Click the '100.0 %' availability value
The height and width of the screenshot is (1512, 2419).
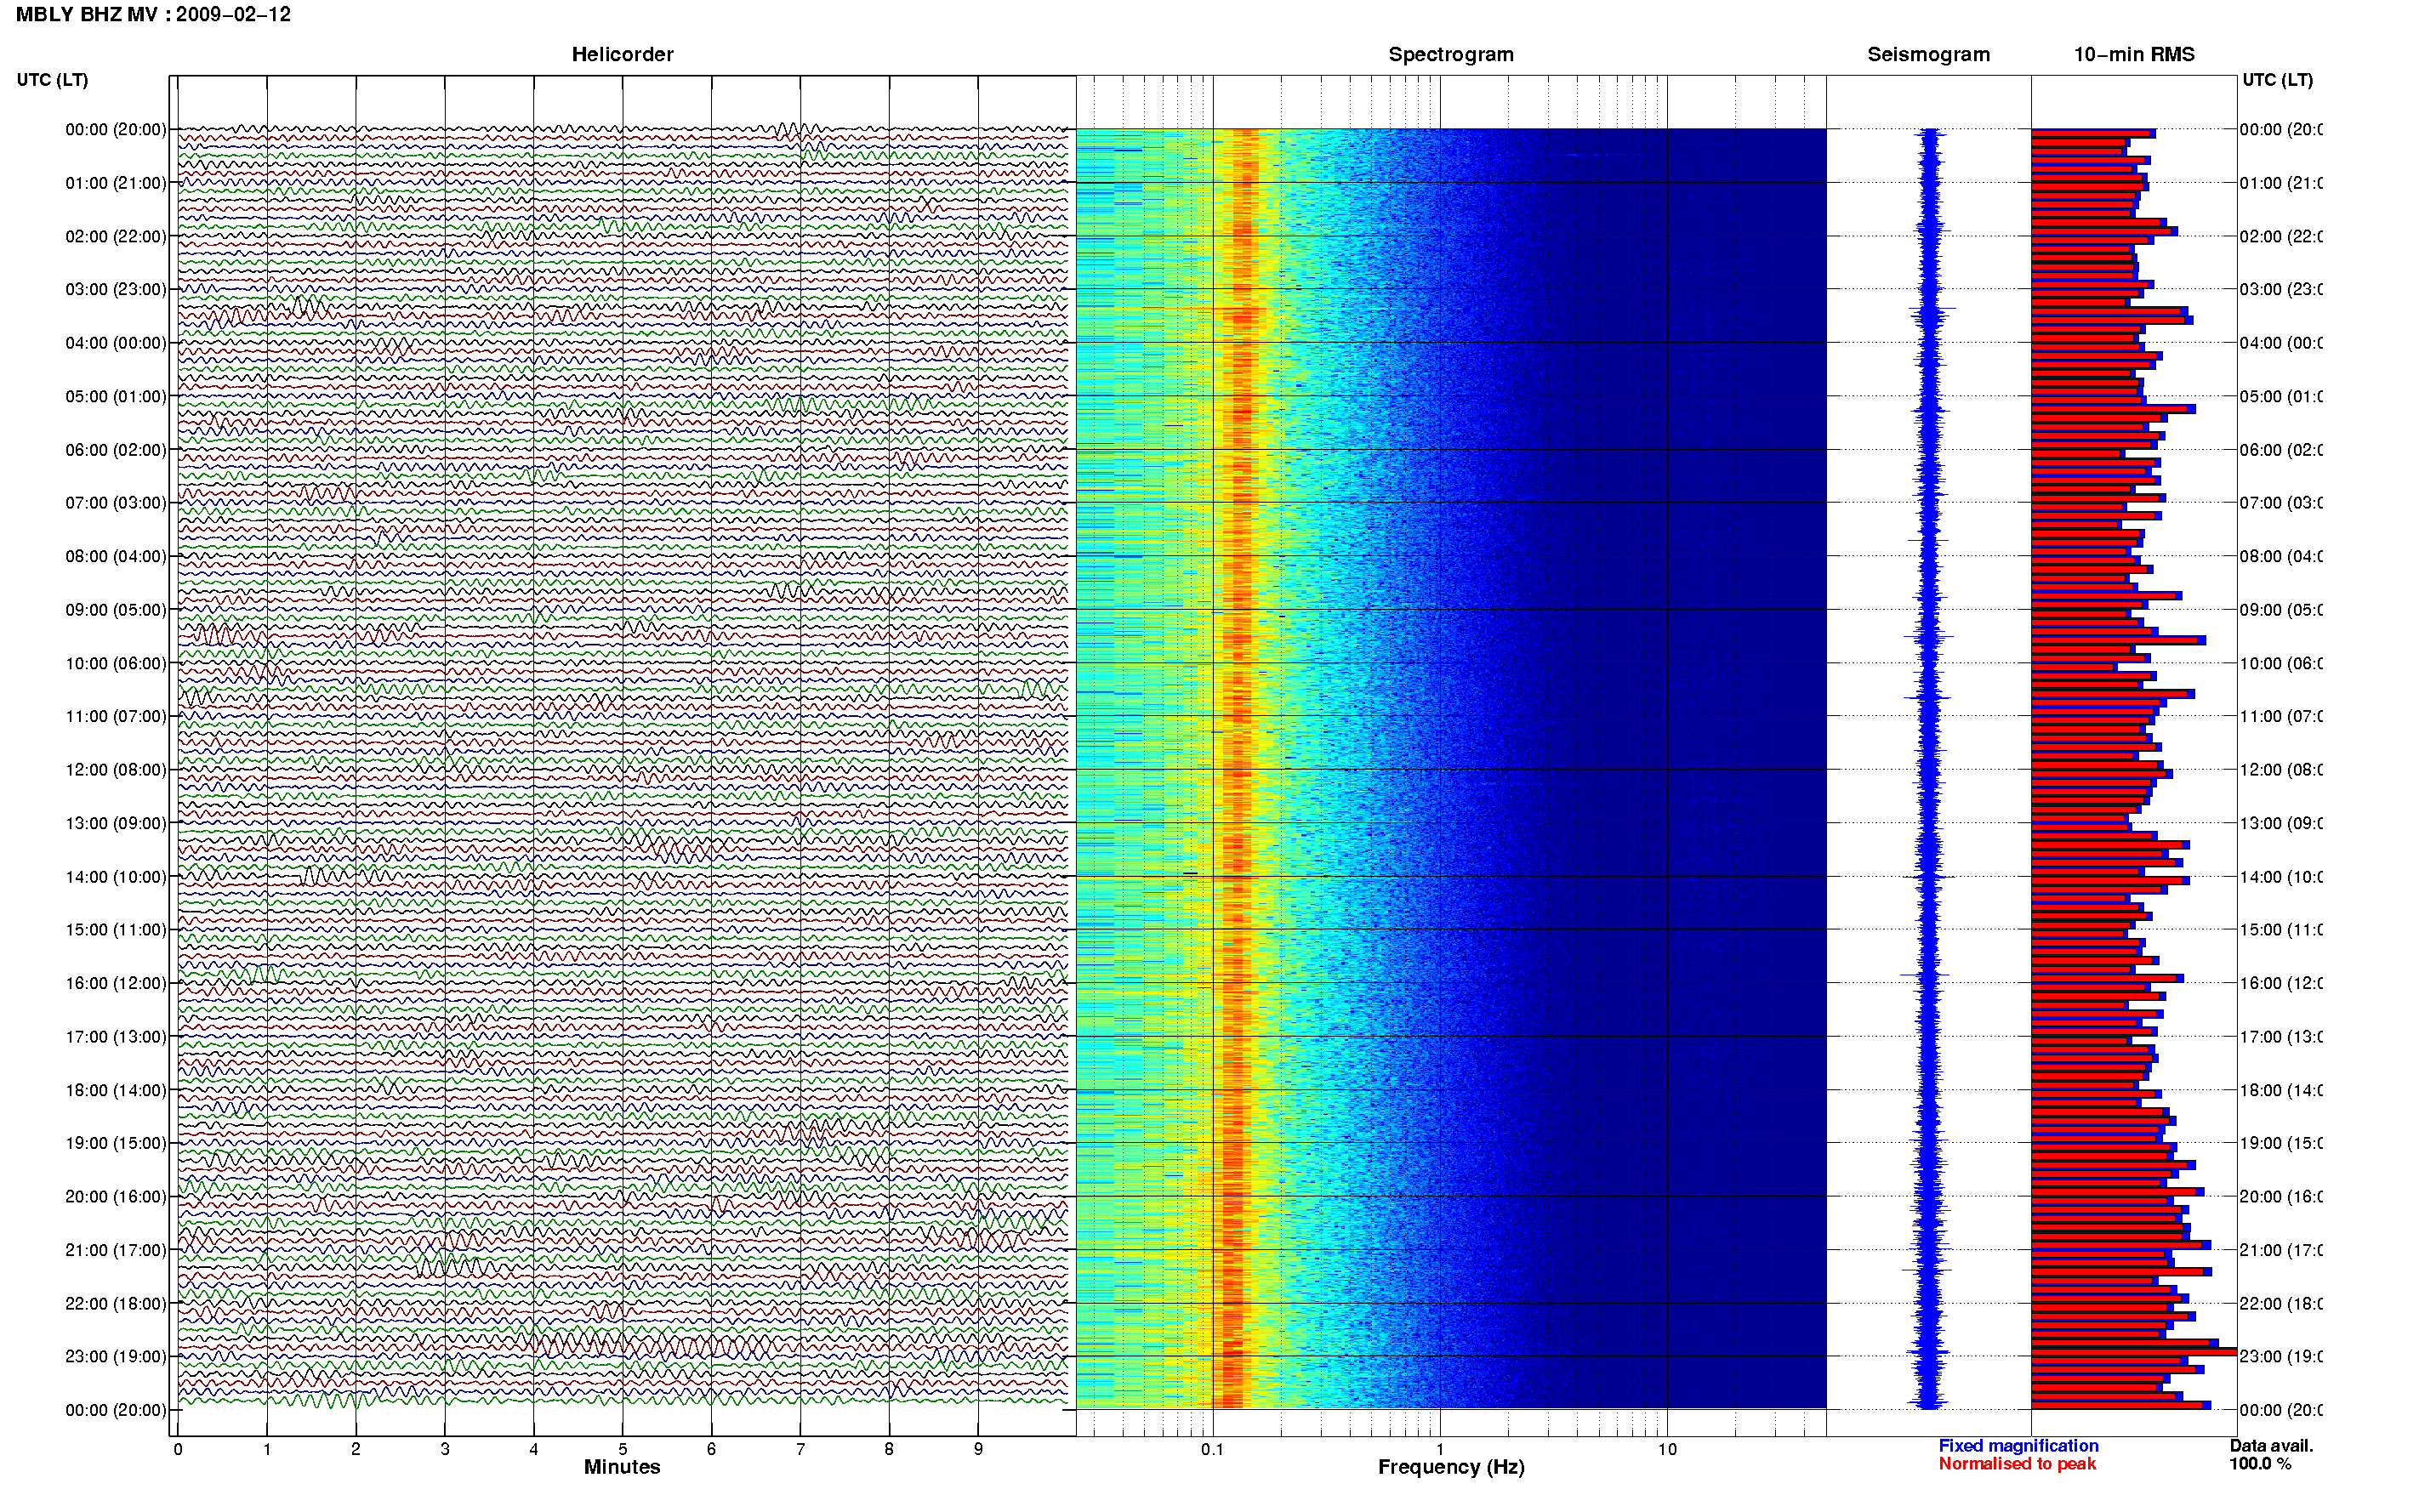tap(2260, 1464)
